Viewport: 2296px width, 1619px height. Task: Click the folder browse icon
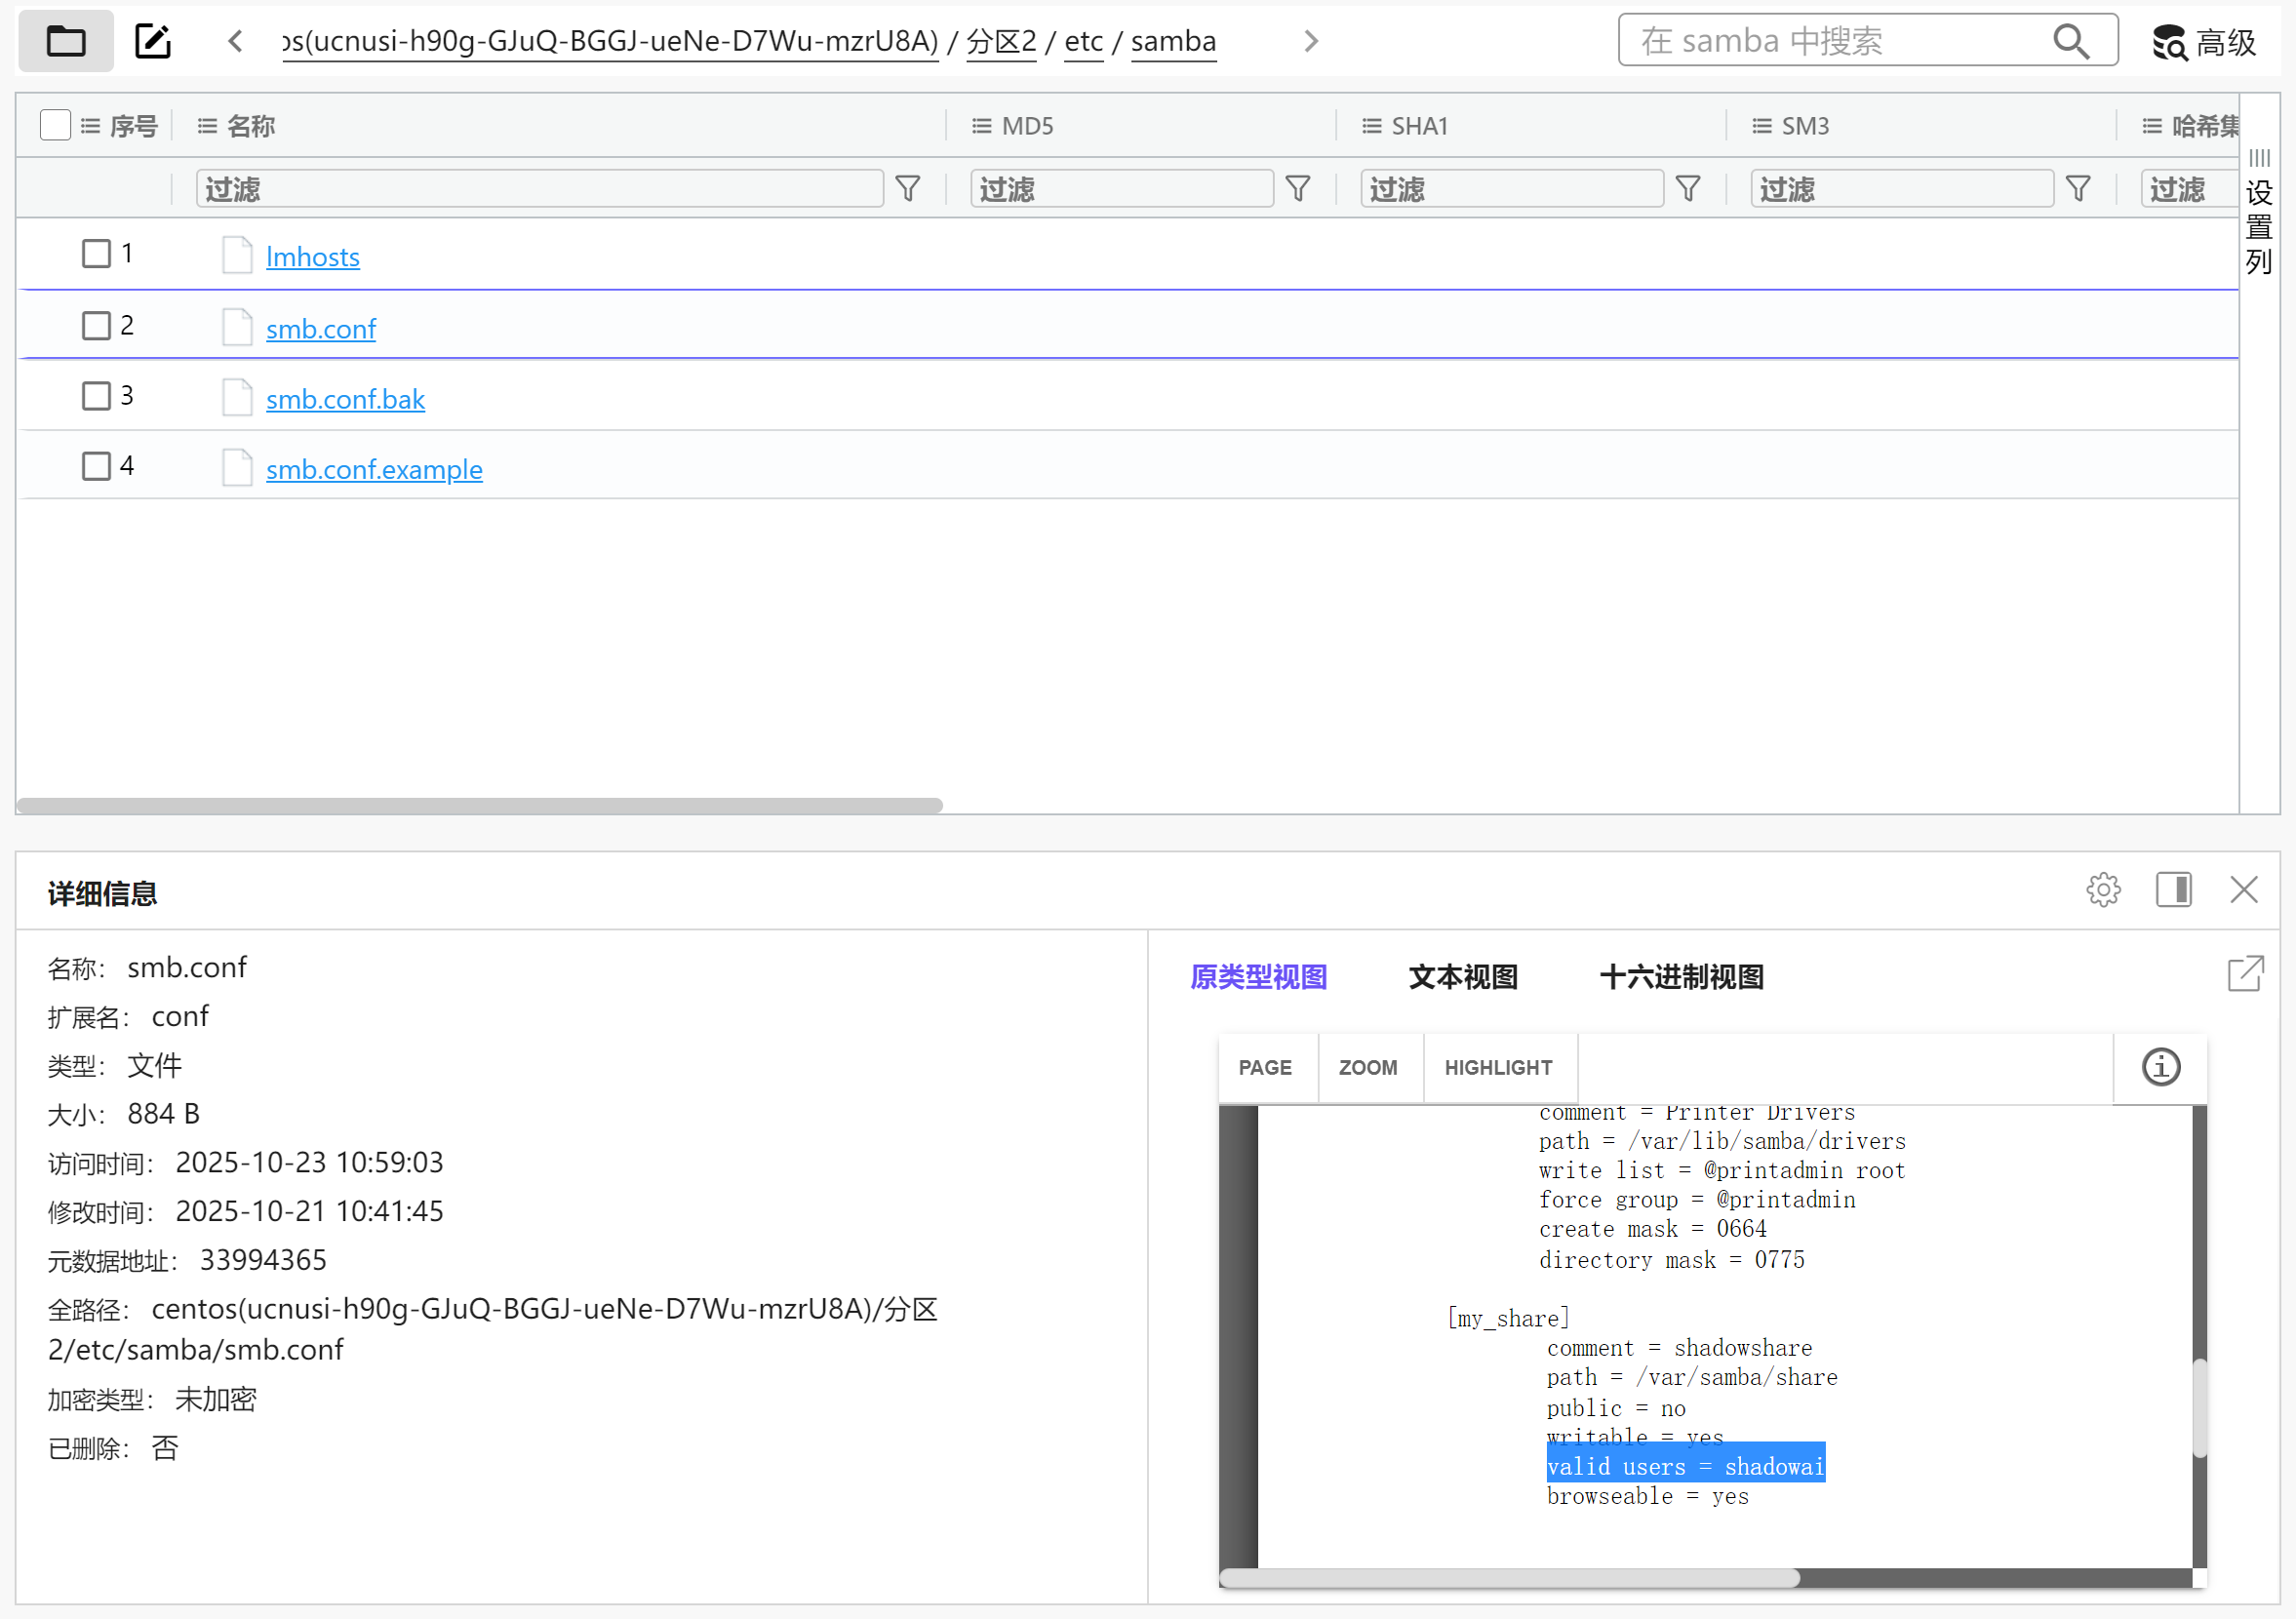click(66, 41)
